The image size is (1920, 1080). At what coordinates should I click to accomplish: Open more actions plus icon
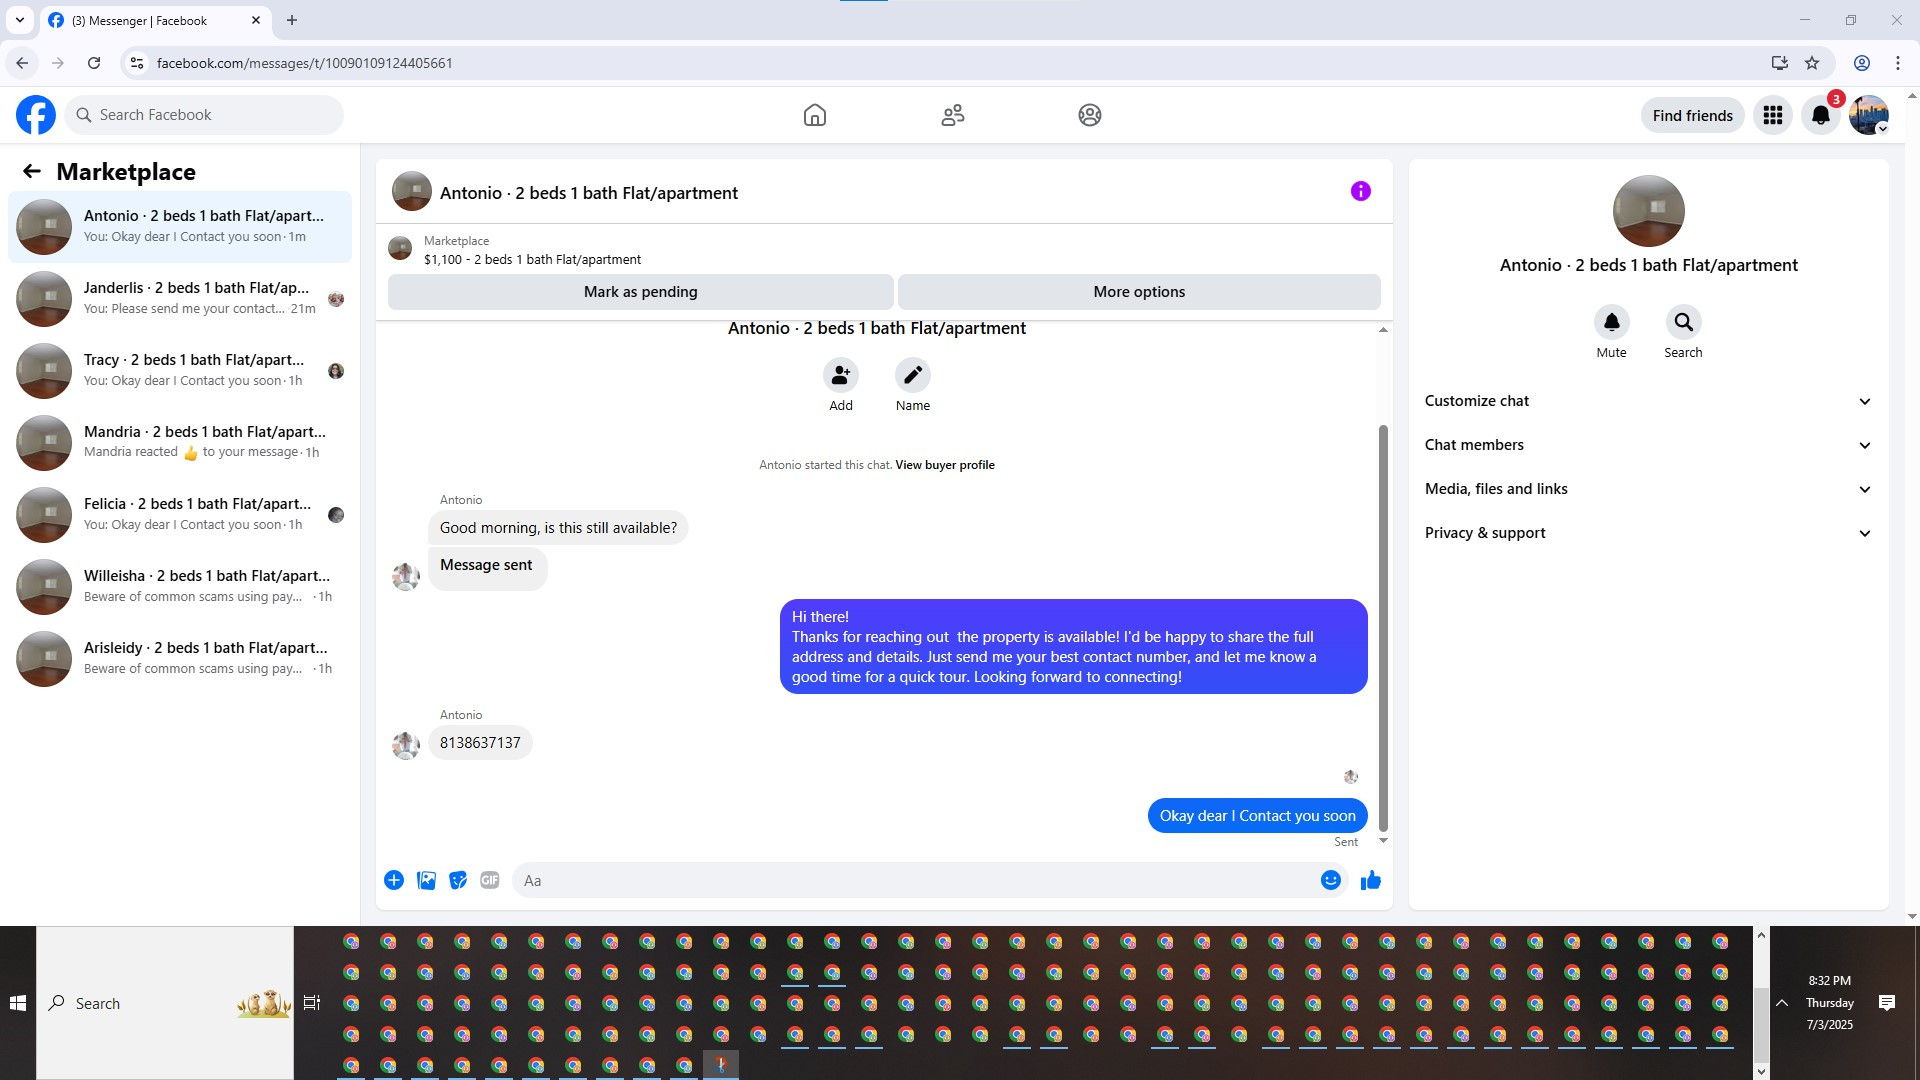click(394, 880)
